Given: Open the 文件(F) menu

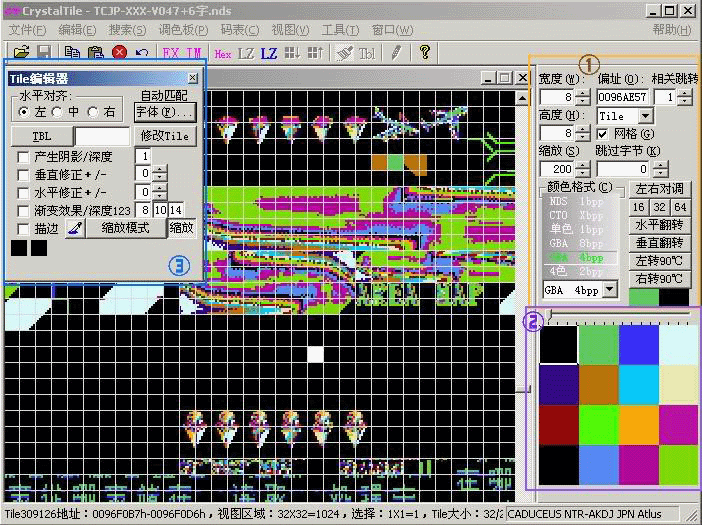Looking at the screenshot, I should click(x=27, y=30).
